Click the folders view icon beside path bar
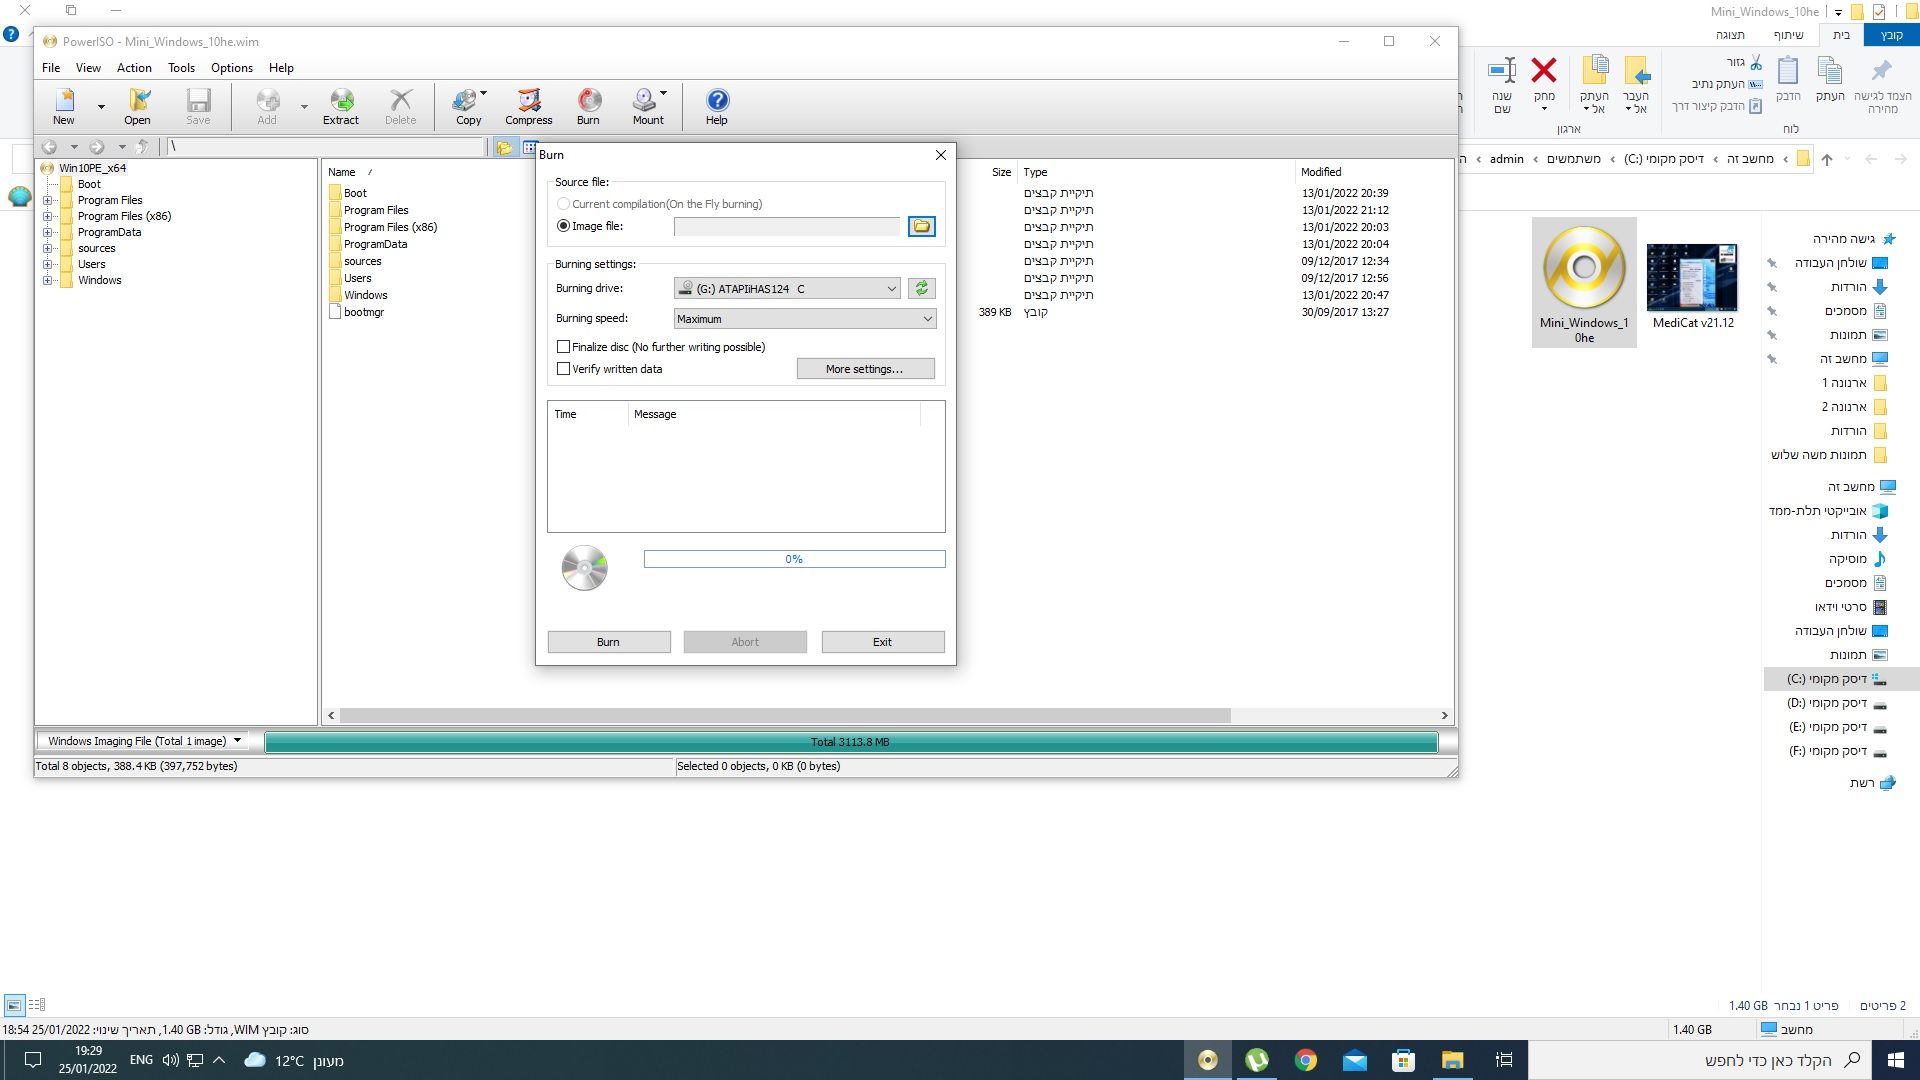Image resolution: width=1920 pixels, height=1080 pixels. 505,147
